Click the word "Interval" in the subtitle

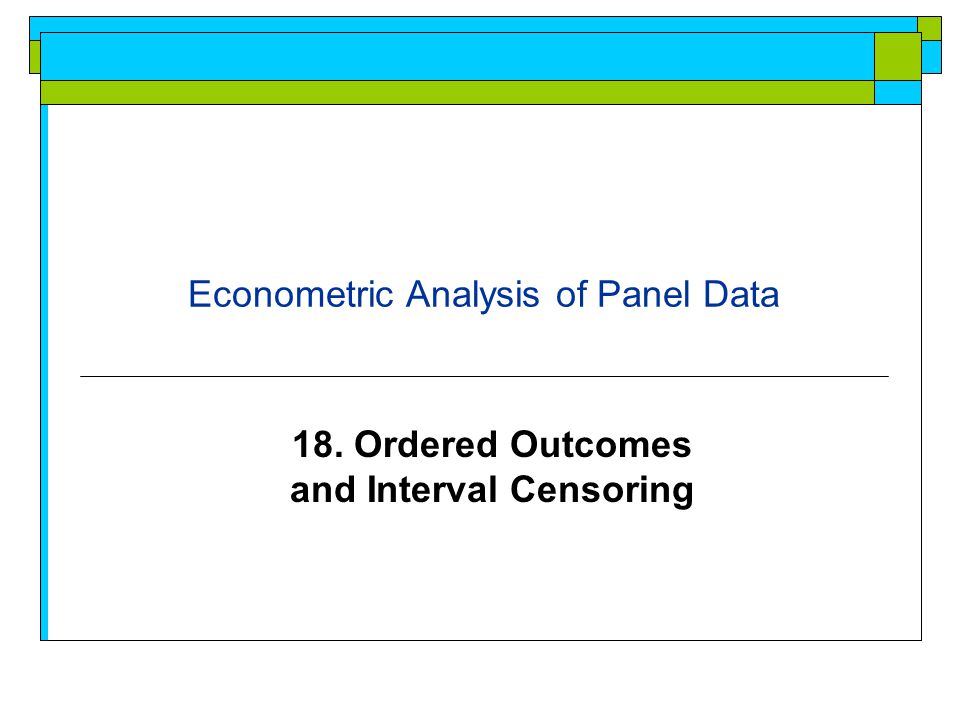[x=432, y=490]
